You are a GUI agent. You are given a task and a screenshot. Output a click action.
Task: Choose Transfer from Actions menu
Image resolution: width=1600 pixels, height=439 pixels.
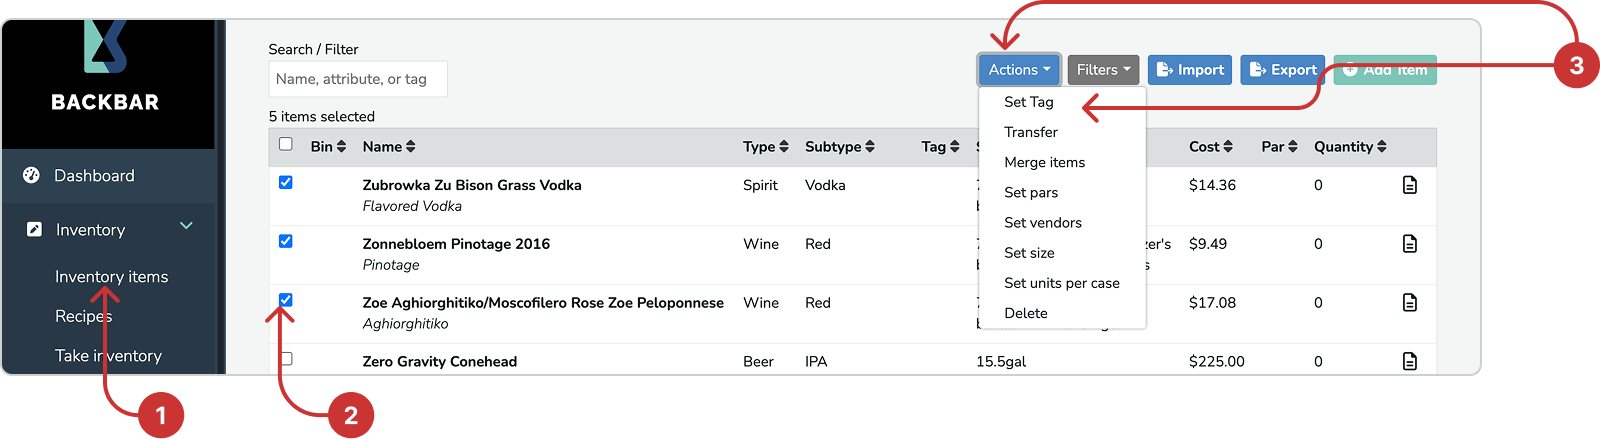pyautogui.click(x=1031, y=132)
